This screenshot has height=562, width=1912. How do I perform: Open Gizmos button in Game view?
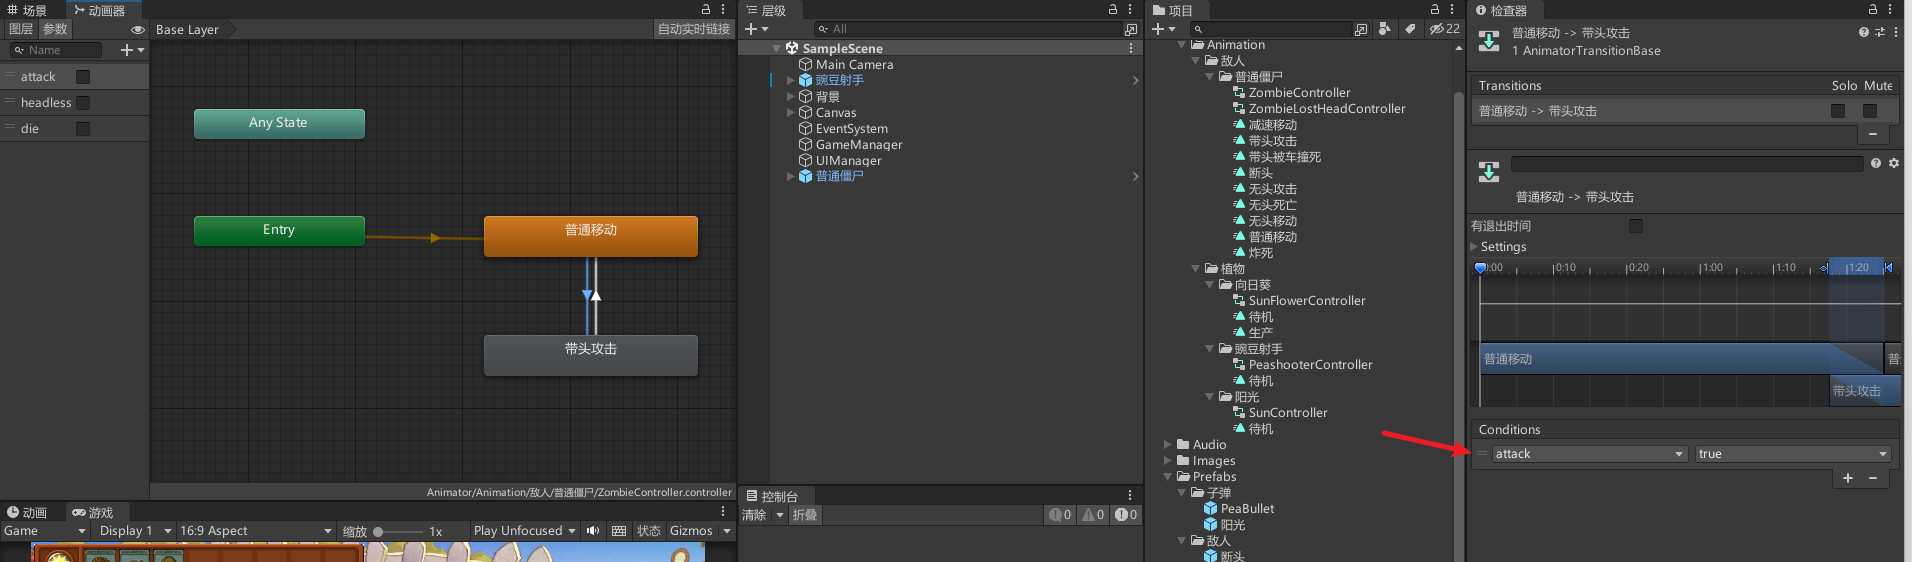(x=691, y=531)
